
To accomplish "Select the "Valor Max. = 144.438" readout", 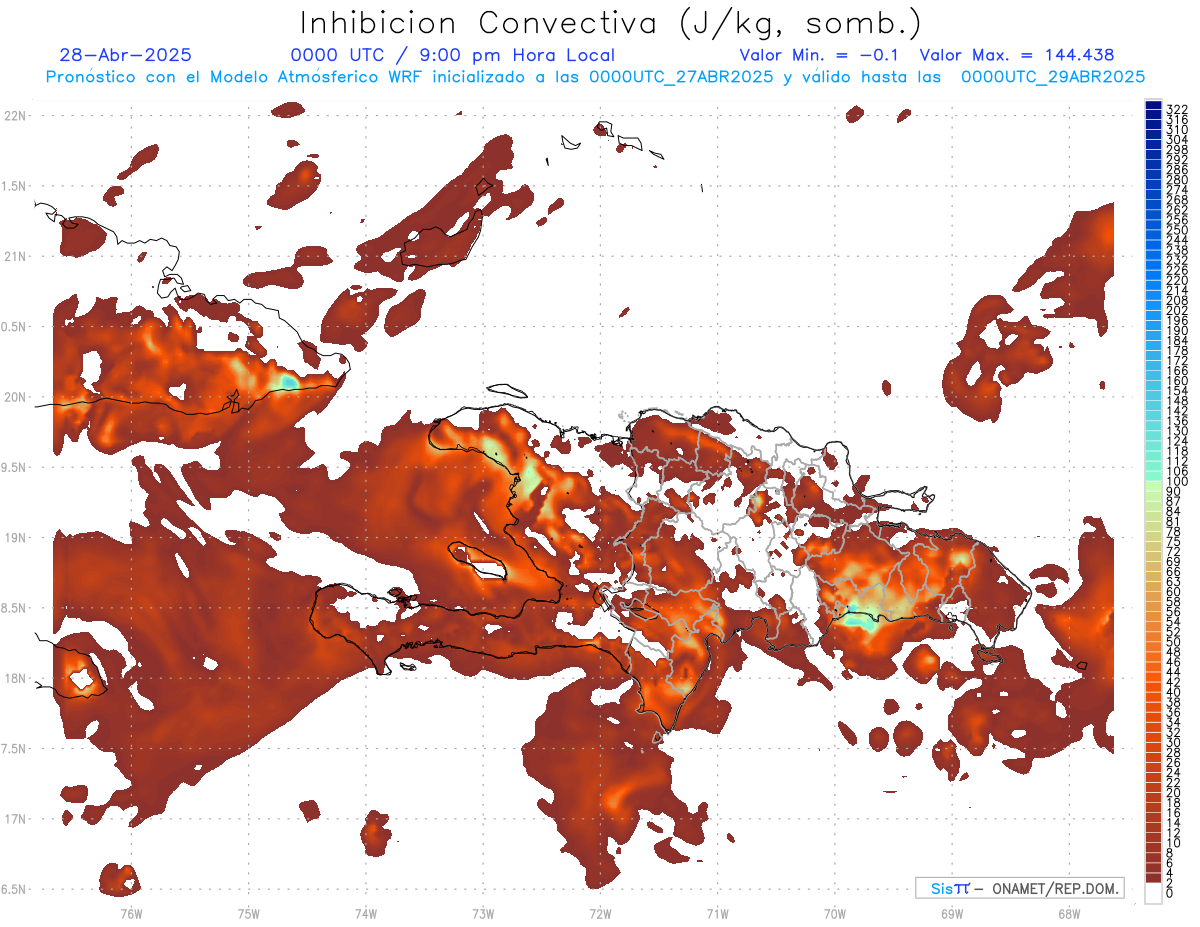I will 1017,55.
